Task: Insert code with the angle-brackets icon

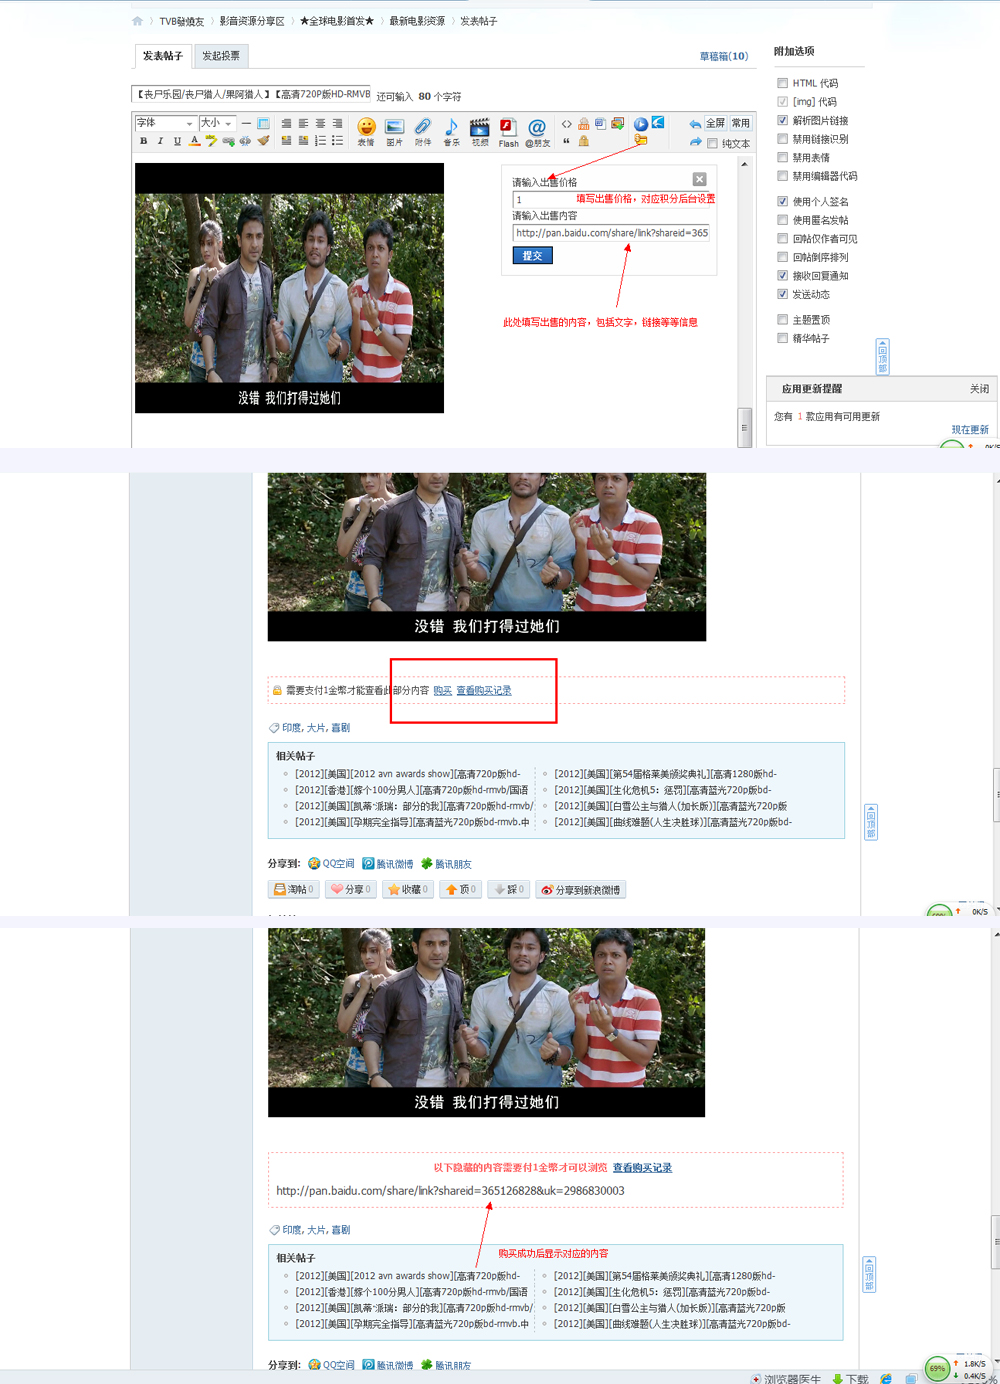Action: pyautogui.click(x=567, y=124)
